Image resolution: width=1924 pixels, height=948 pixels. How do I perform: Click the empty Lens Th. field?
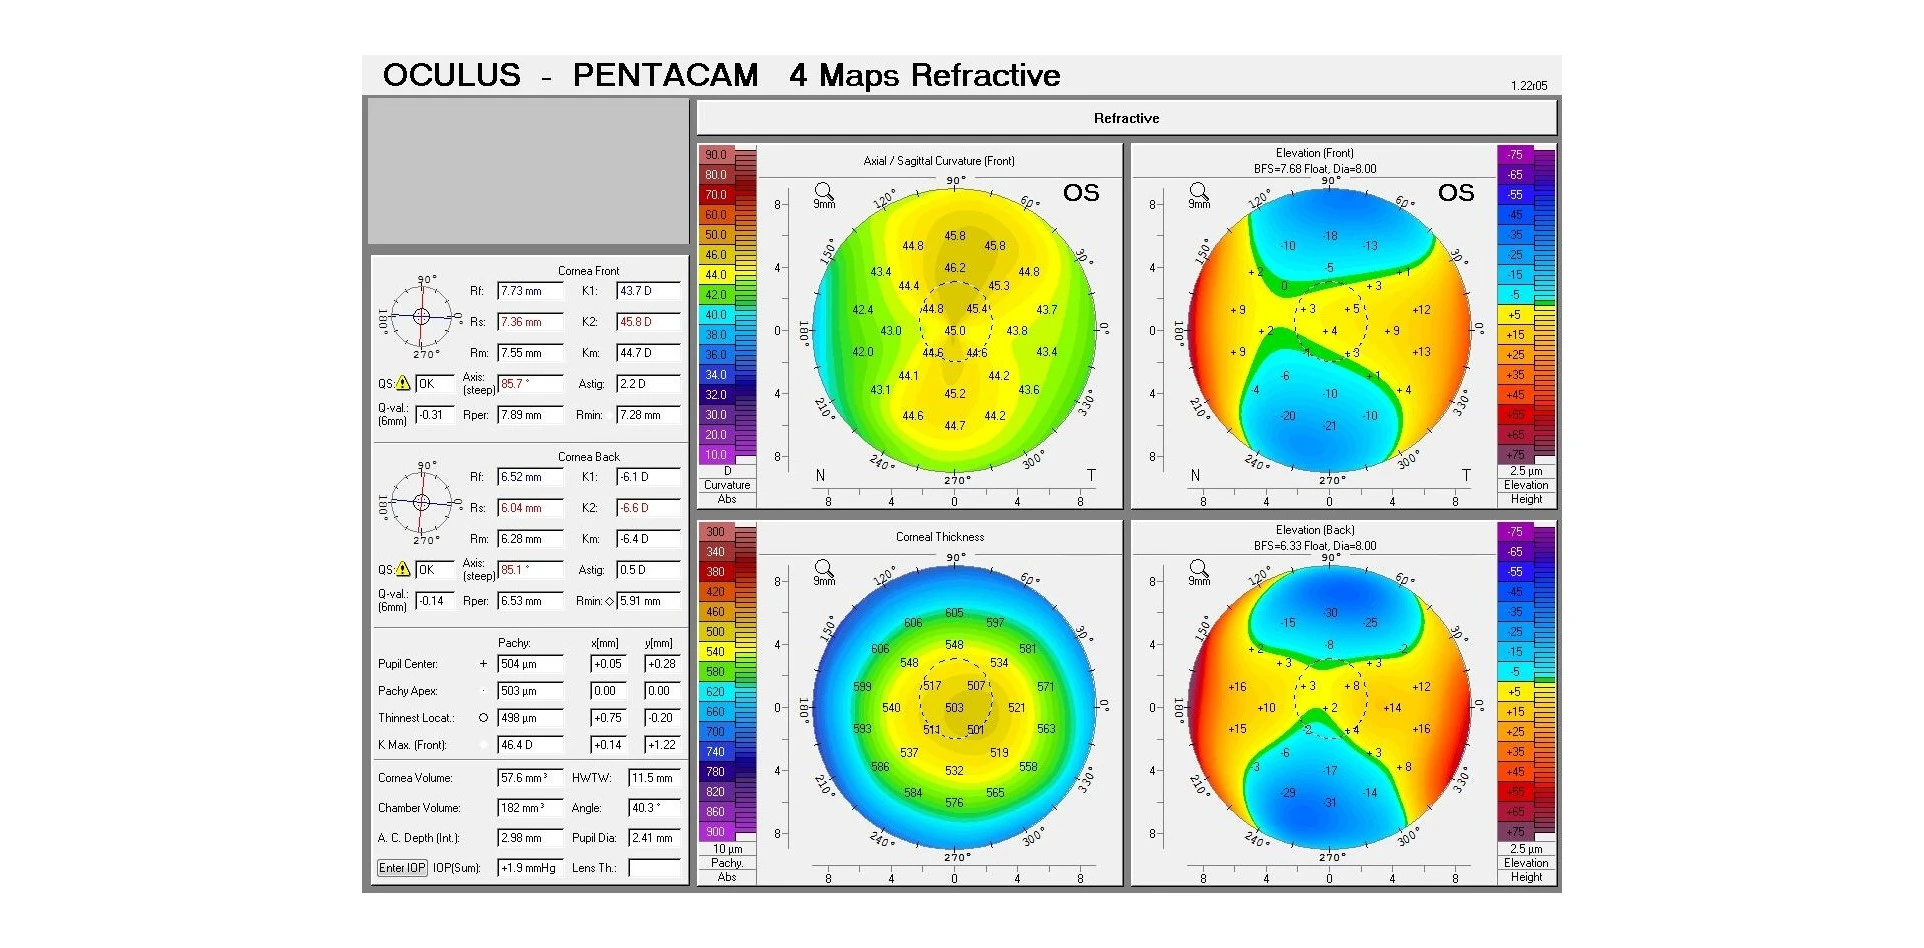pyautogui.click(x=655, y=868)
